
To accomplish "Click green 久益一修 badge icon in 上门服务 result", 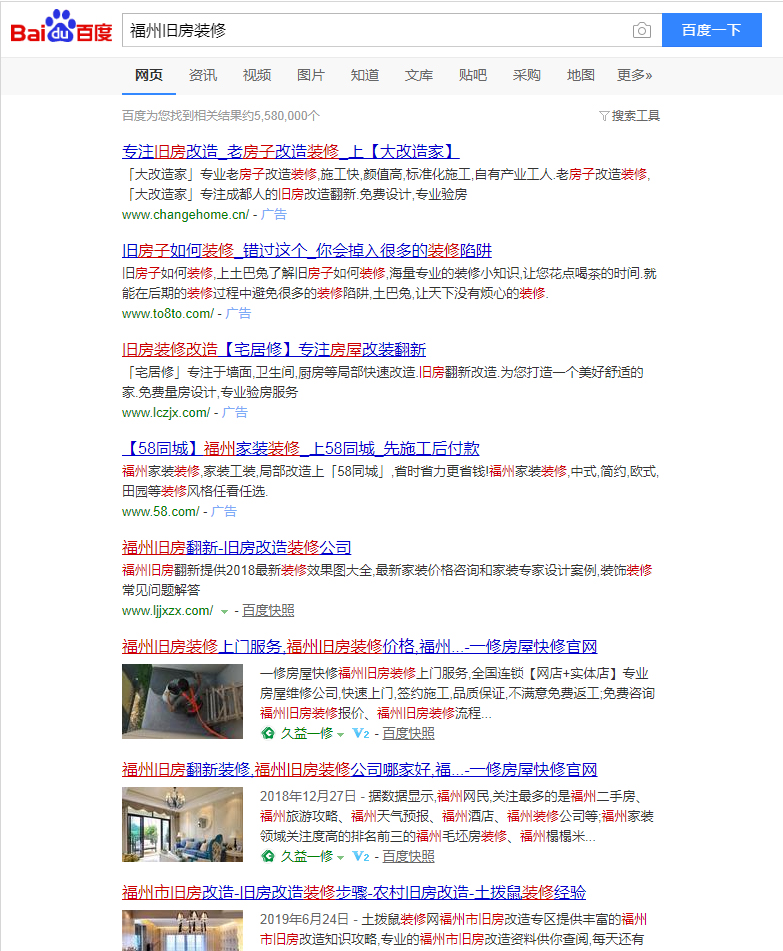I will 267,733.
